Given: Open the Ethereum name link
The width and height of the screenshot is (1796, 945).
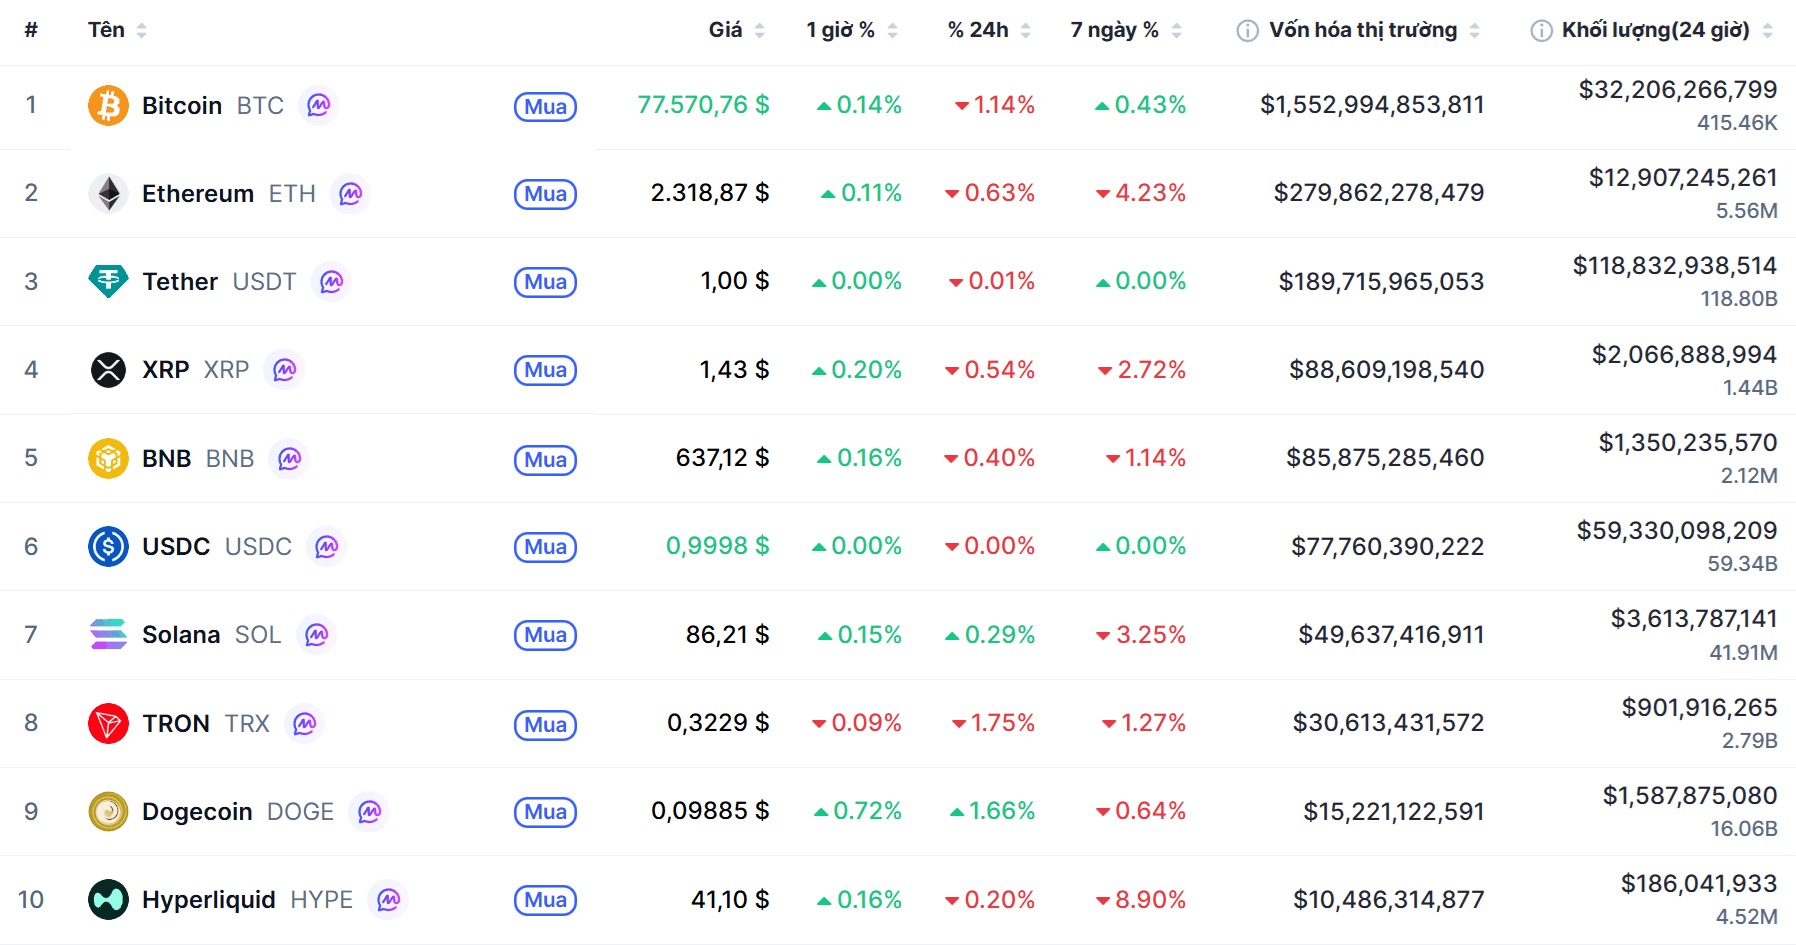Looking at the screenshot, I should (x=198, y=193).
